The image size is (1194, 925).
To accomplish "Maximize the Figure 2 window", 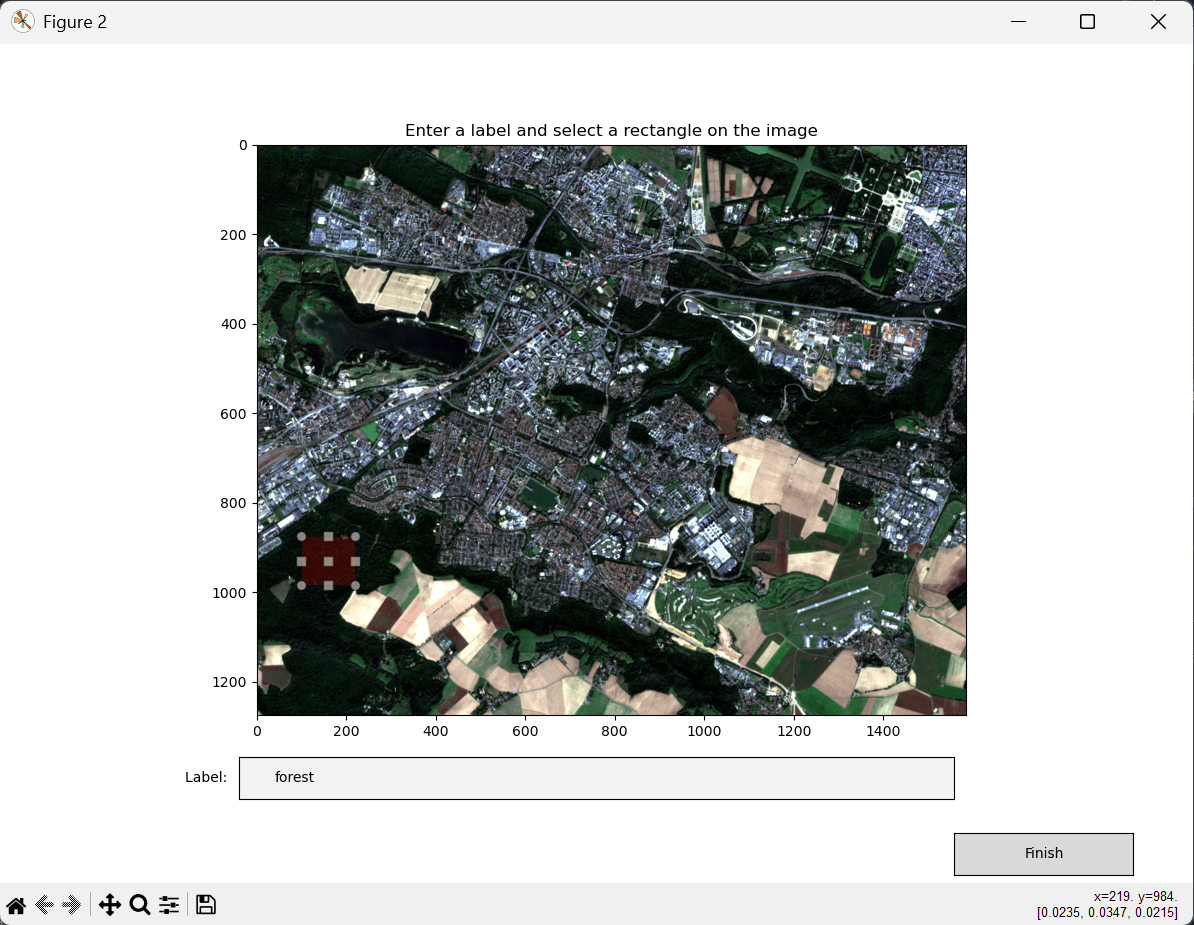I will coord(1087,22).
